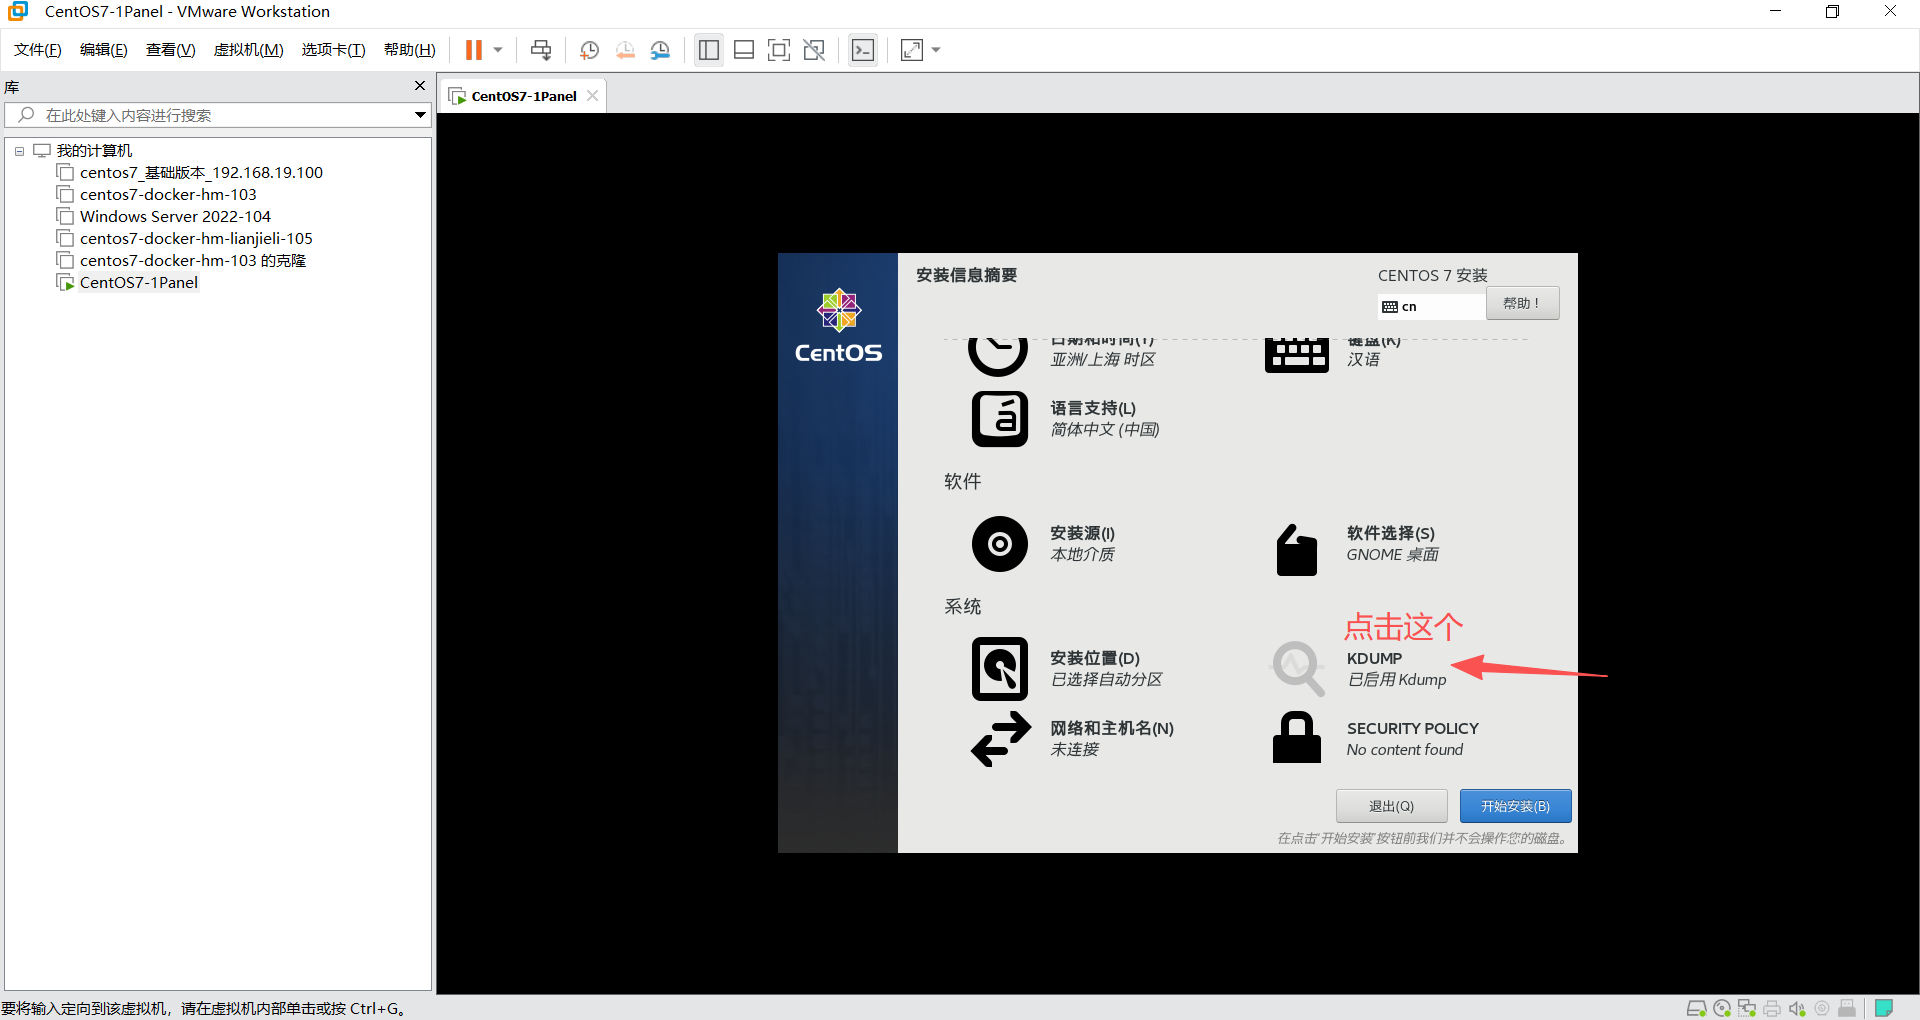The width and height of the screenshot is (1920, 1020).
Task: Open the 编辑(E) menu
Action: [x=103, y=50]
